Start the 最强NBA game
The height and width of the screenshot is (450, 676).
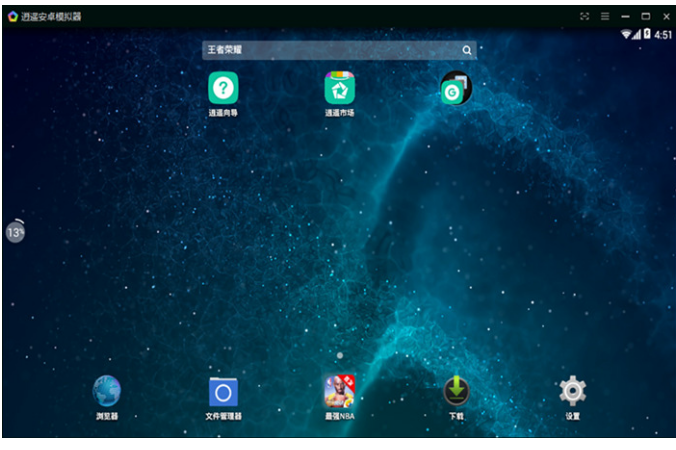coord(339,390)
